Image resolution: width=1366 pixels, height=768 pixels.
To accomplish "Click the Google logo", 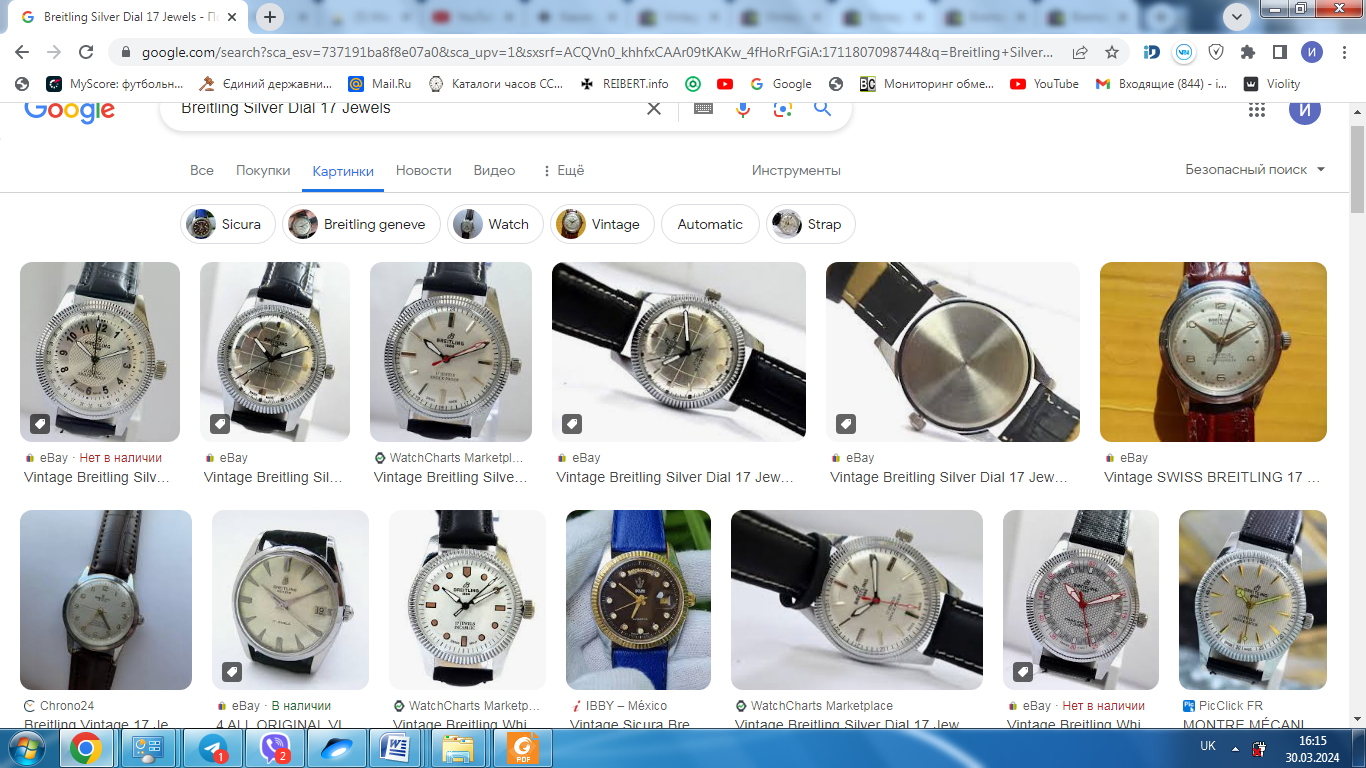I will point(69,110).
